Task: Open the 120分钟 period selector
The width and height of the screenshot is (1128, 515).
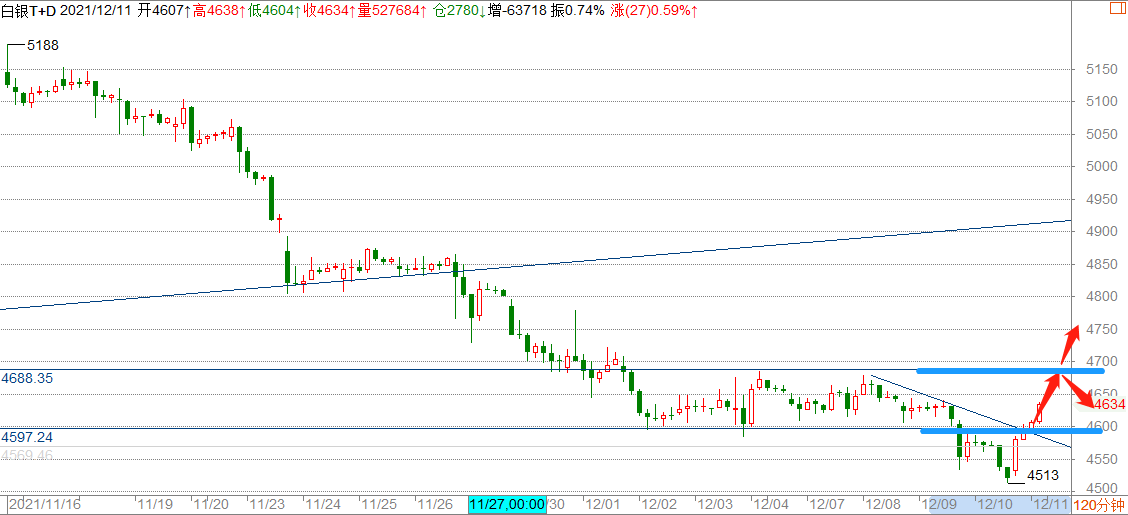Action: [1099, 506]
